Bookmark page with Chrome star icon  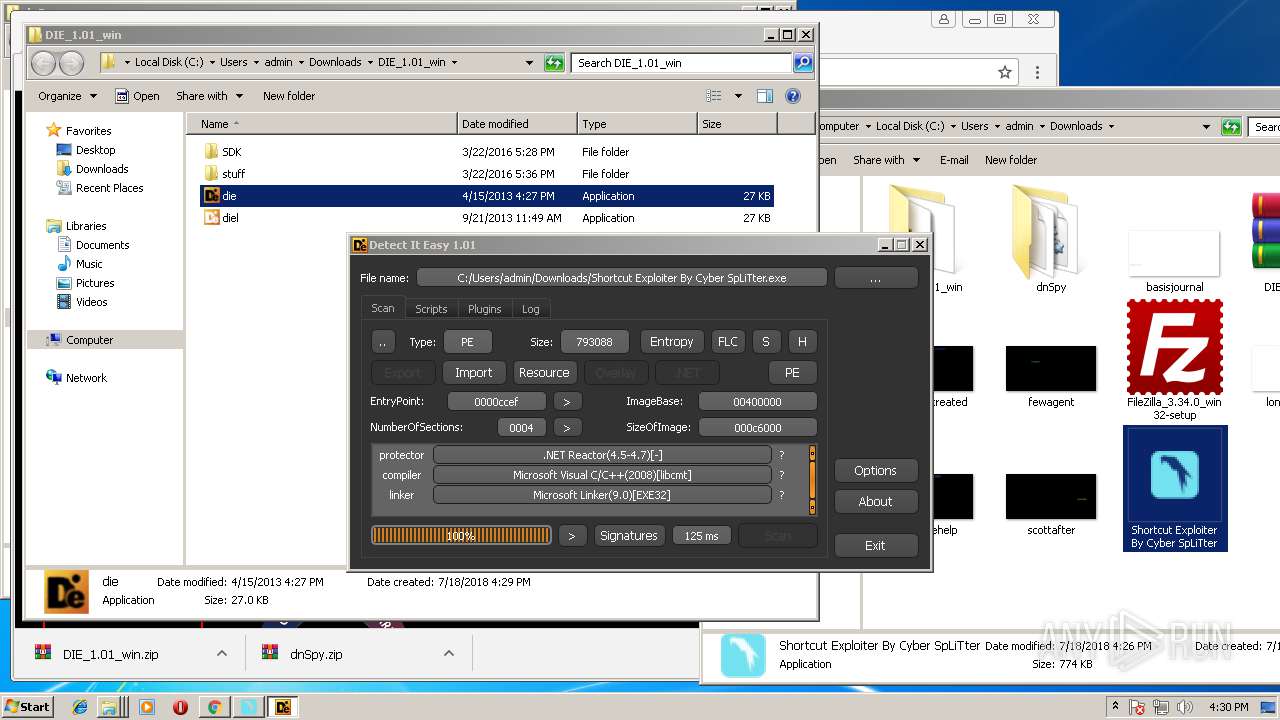[x=1005, y=72]
